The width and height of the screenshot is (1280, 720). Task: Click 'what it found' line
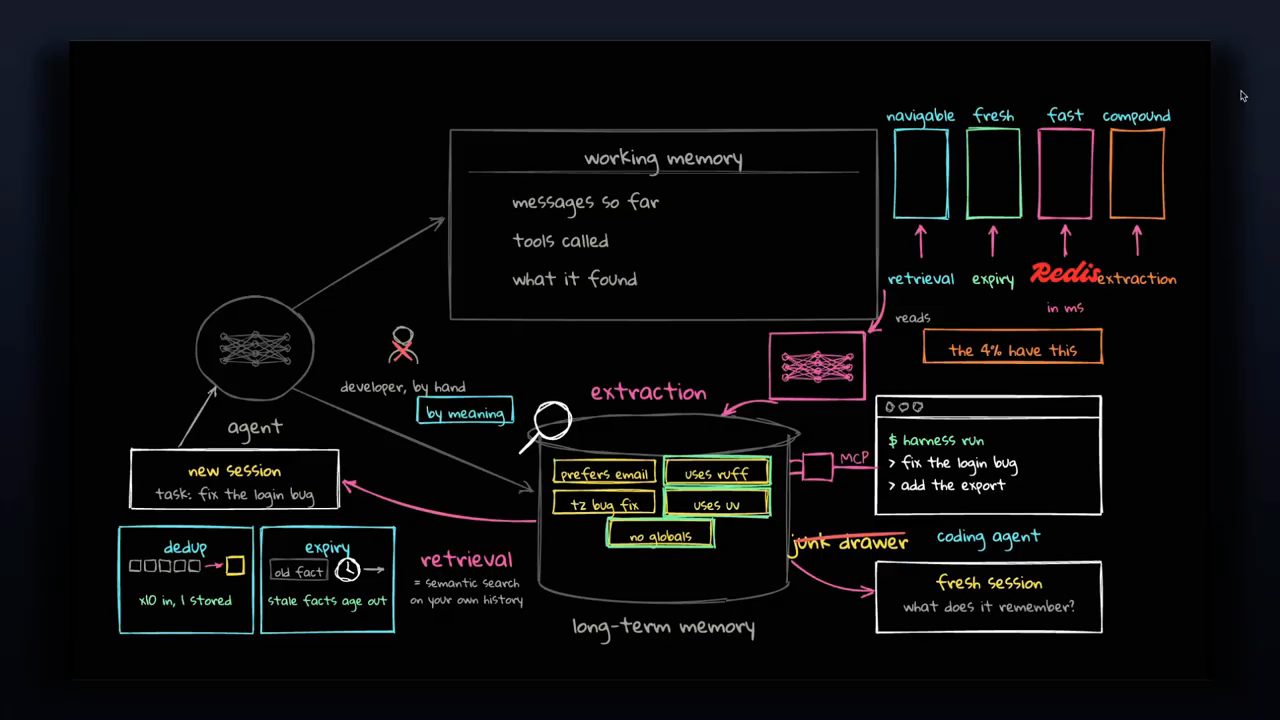[575, 280]
